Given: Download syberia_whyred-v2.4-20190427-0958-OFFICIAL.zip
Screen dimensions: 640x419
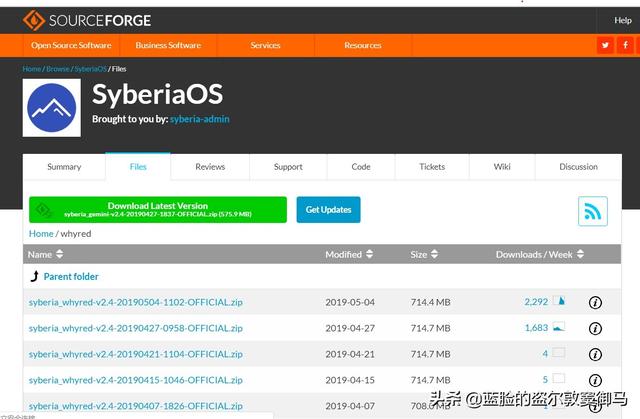Looking at the screenshot, I should click(x=136, y=328).
